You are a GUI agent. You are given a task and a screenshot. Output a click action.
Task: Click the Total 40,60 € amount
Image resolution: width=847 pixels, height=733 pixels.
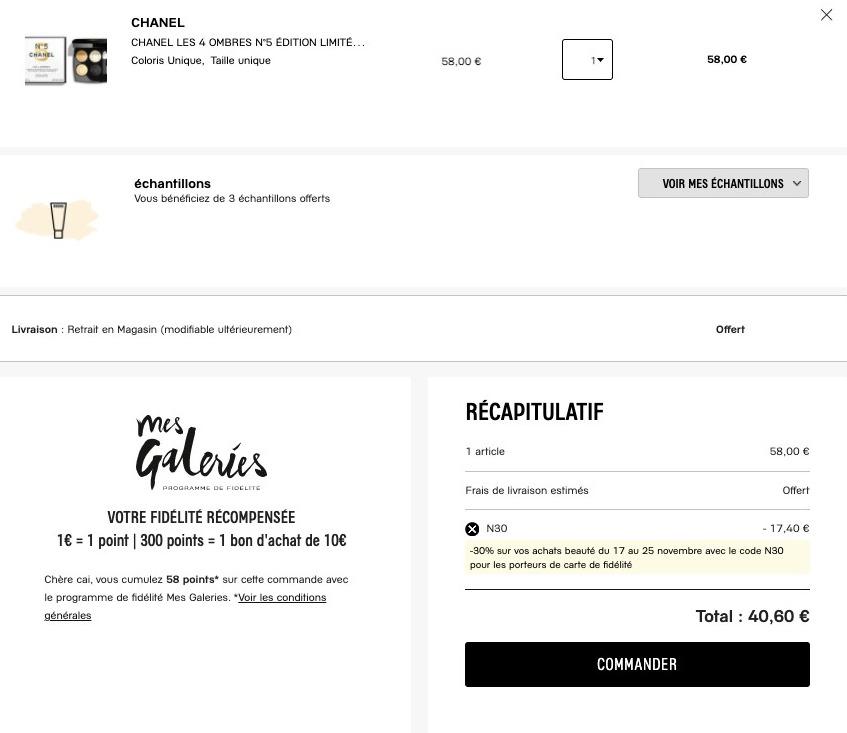[752, 616]
